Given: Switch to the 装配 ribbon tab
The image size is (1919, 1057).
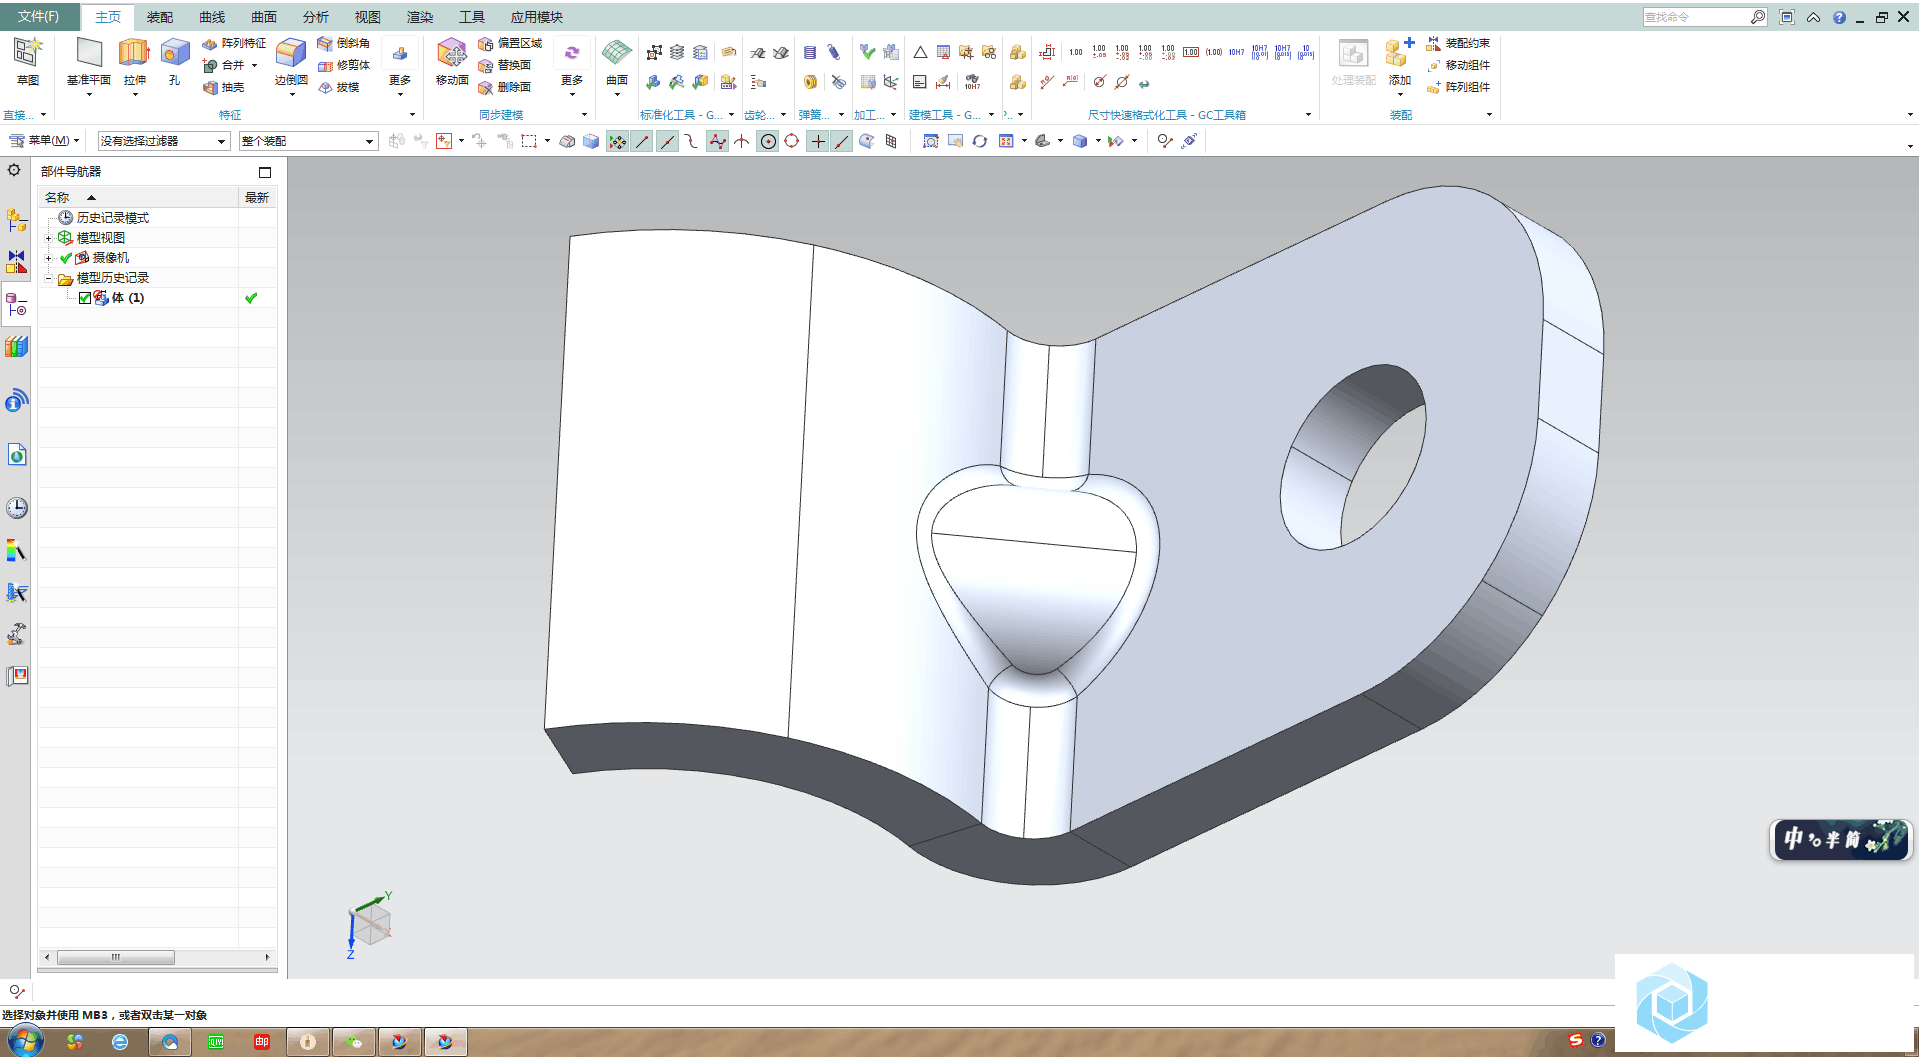Looking at the screenshot, I should point(159,17).
